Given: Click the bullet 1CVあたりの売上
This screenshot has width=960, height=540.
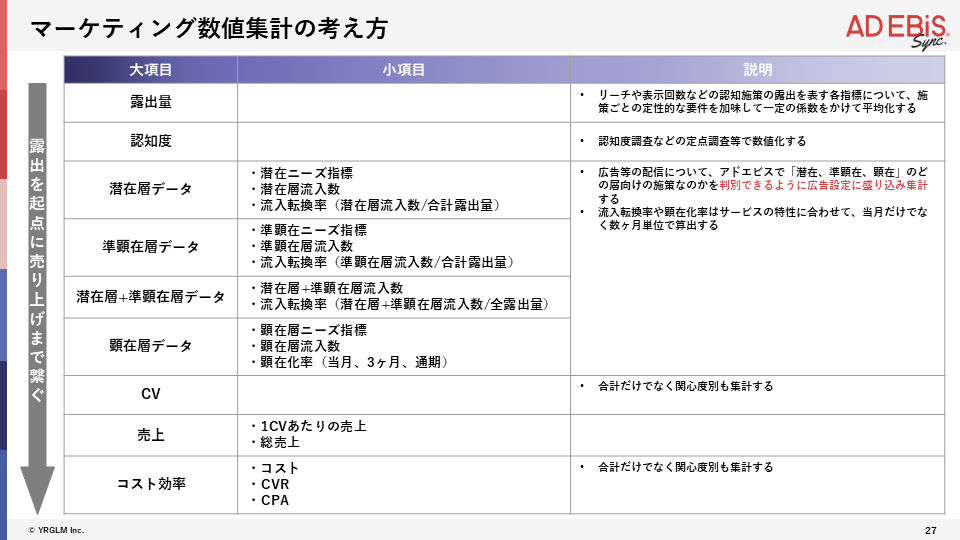Looking at the screenshot, I should 308,426.
